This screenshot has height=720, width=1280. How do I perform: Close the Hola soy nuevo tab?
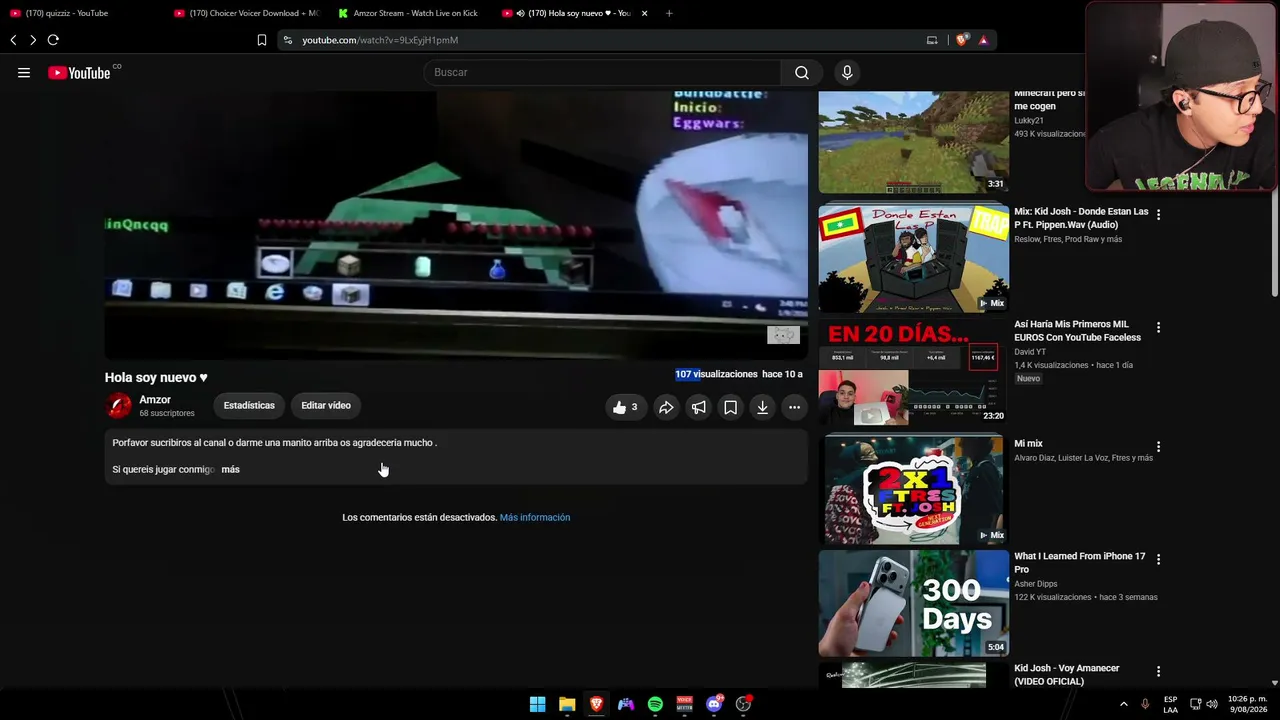pos(644,13)
